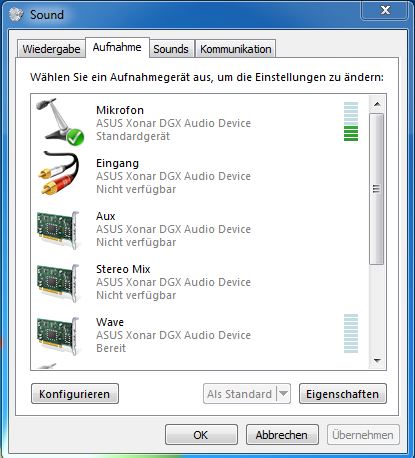Click the Wave device level meter

pos(351,333)
